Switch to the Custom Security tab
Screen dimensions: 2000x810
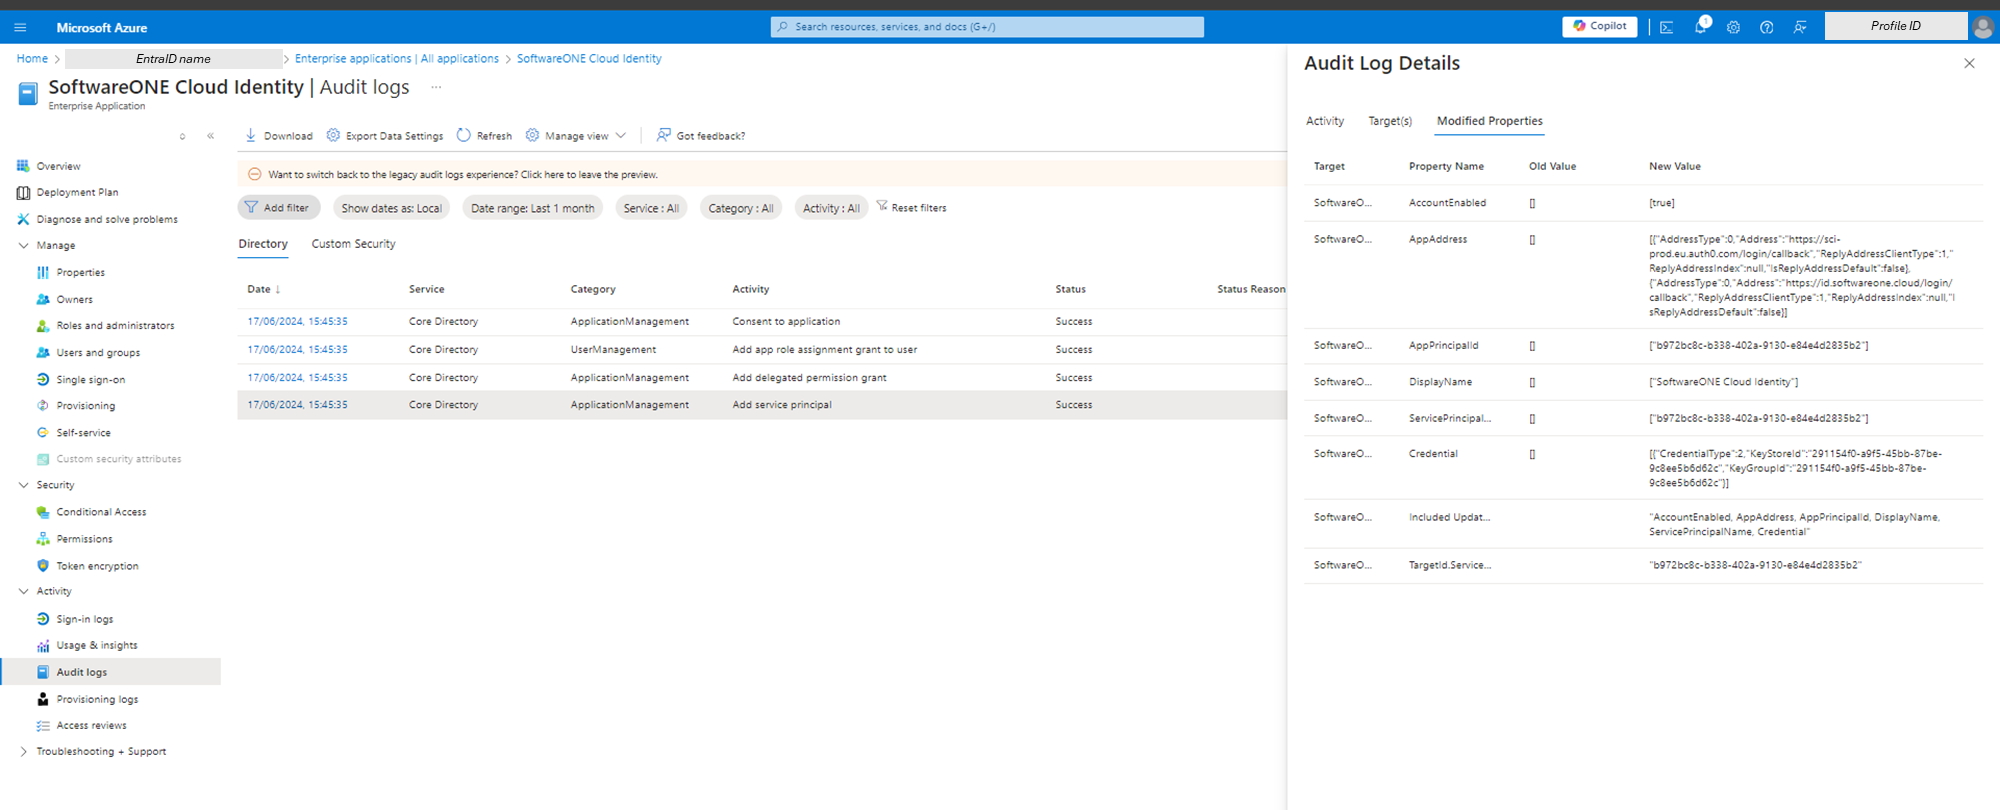click(353, 244)
